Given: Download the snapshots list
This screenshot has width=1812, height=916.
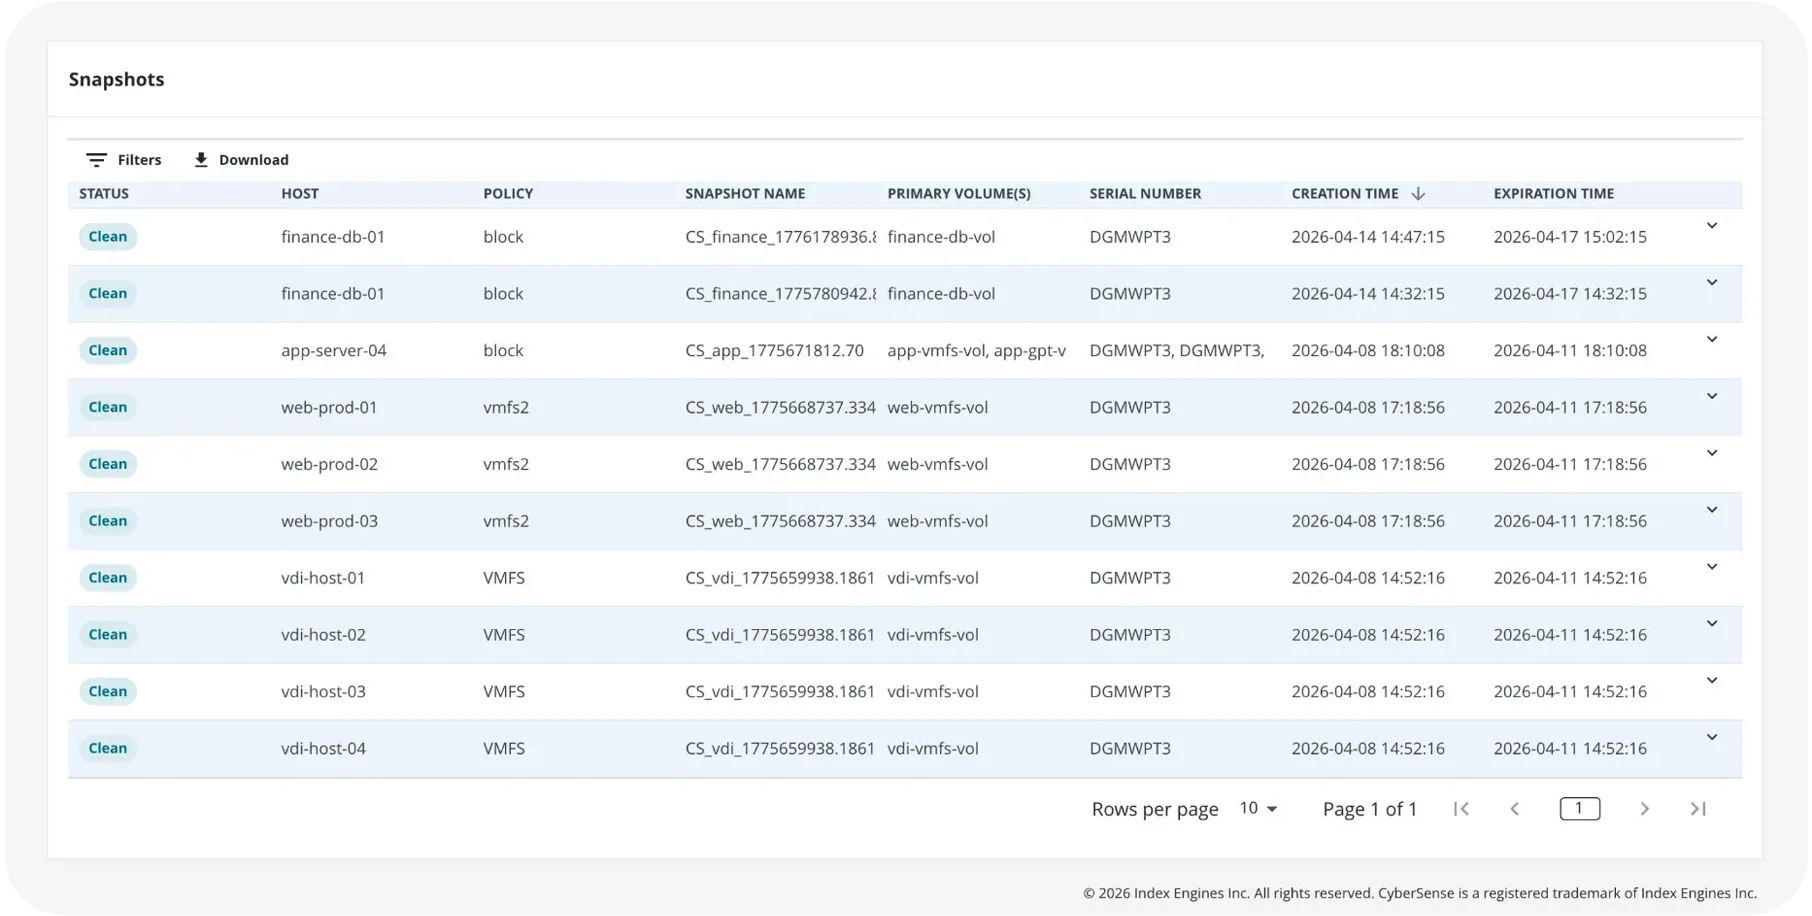Looking at the screenshot, I should 241,160.
